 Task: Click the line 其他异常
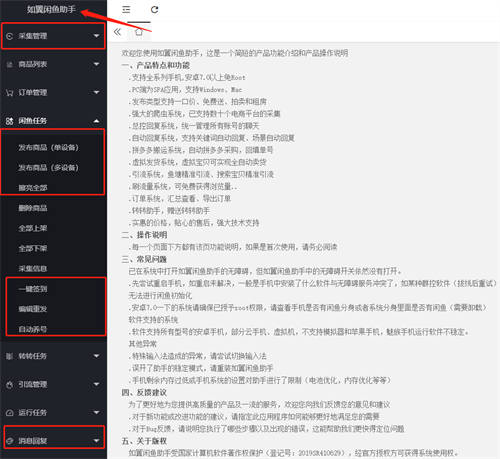tap(143, 344)
